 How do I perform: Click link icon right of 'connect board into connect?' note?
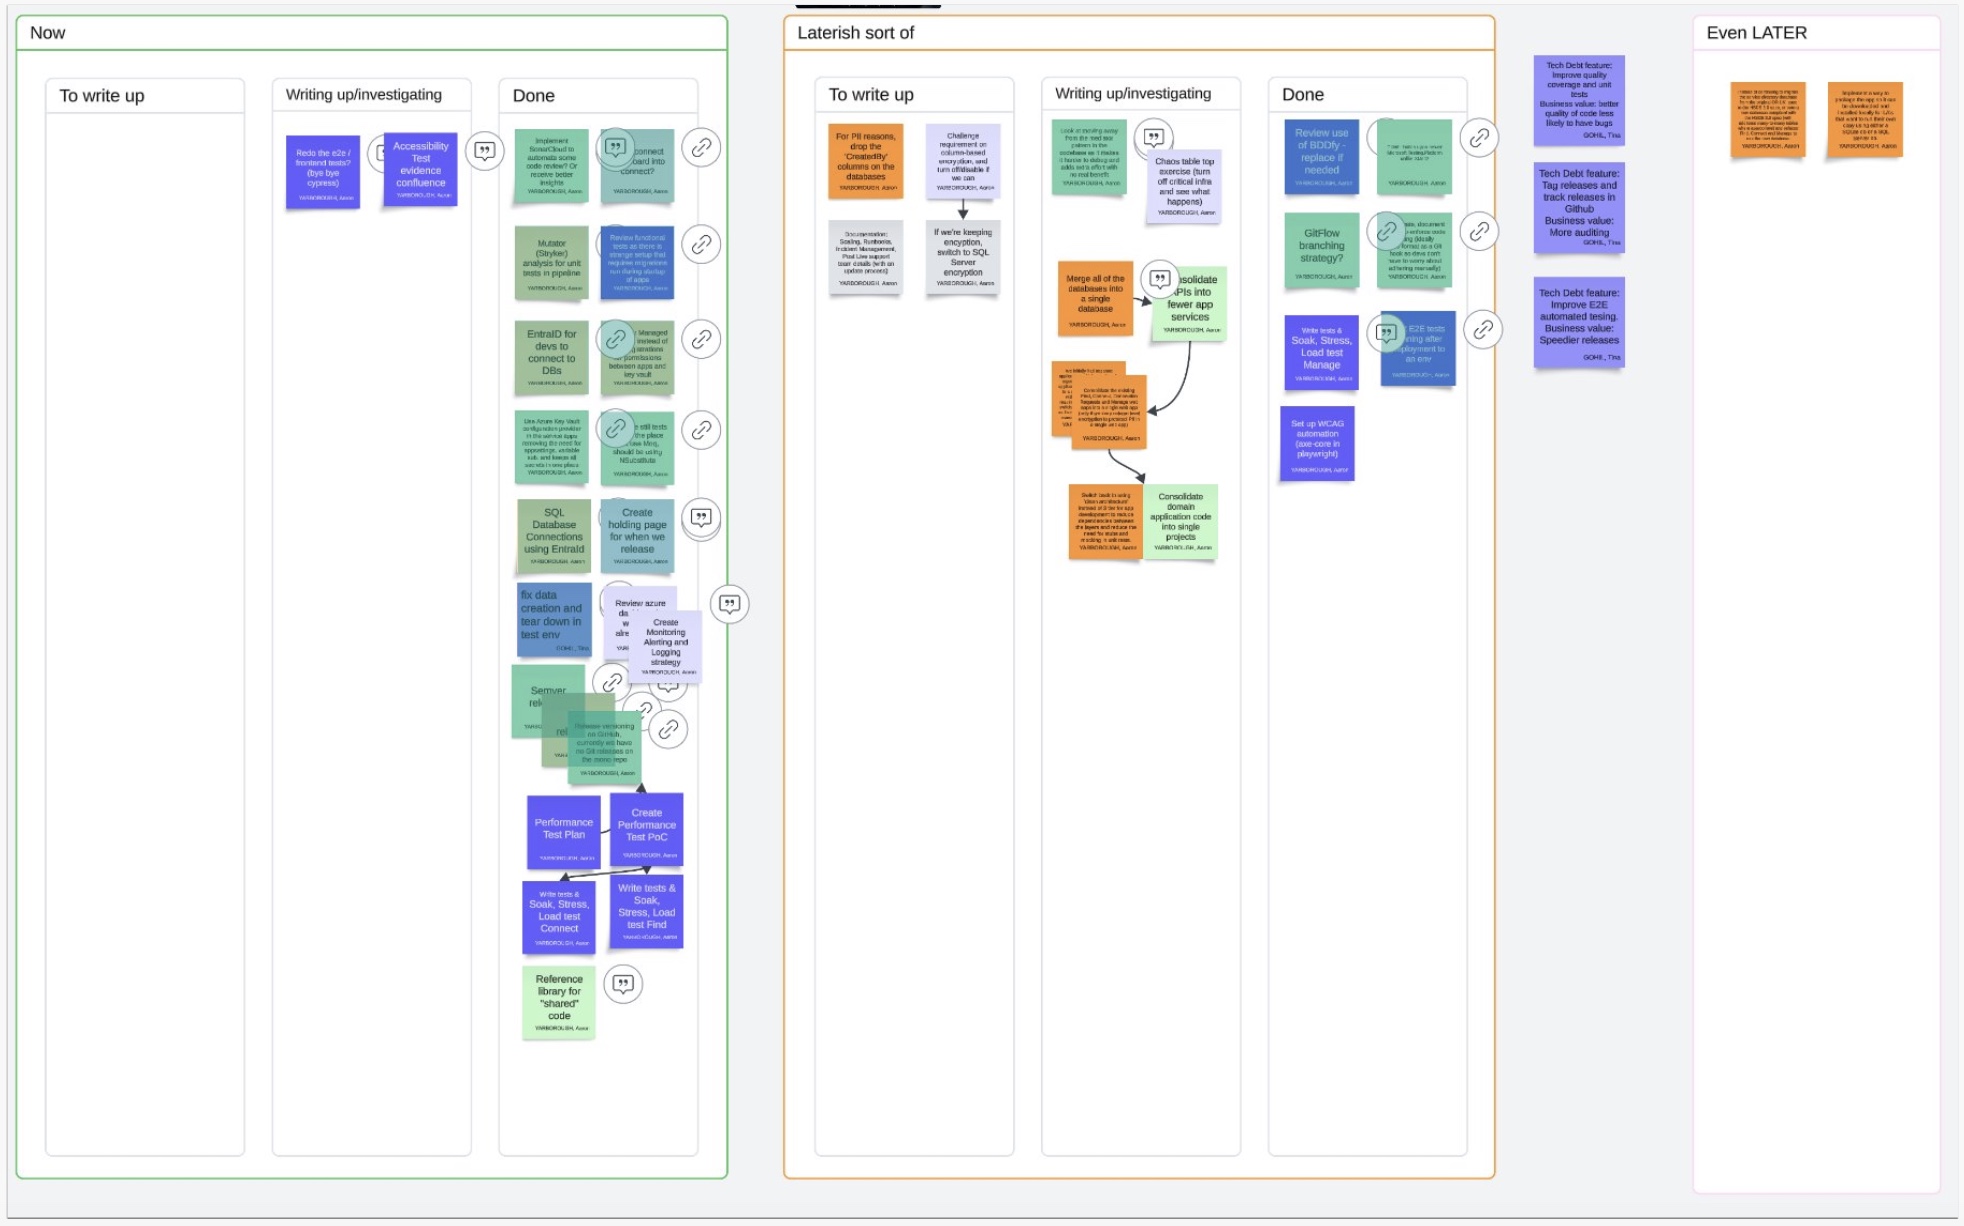[x=702, y=147]
